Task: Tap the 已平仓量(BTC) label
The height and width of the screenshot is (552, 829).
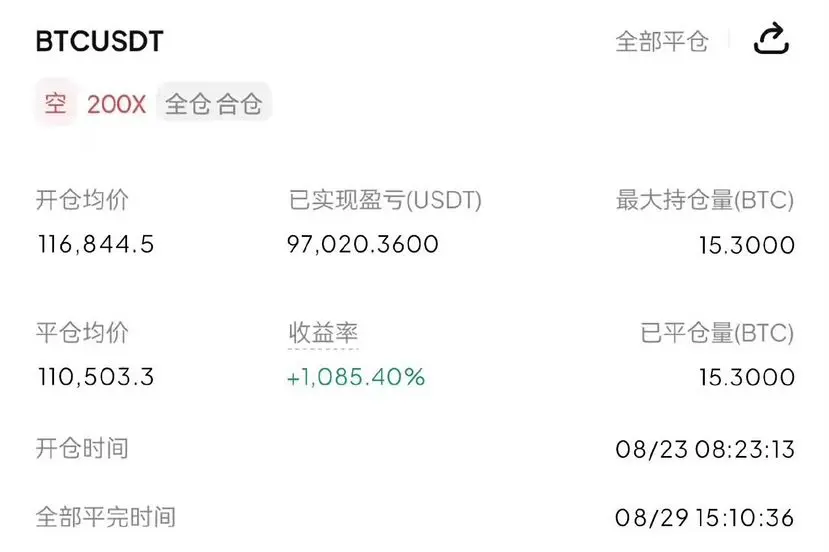Action: pyautogui.click(x=717, y=333)
